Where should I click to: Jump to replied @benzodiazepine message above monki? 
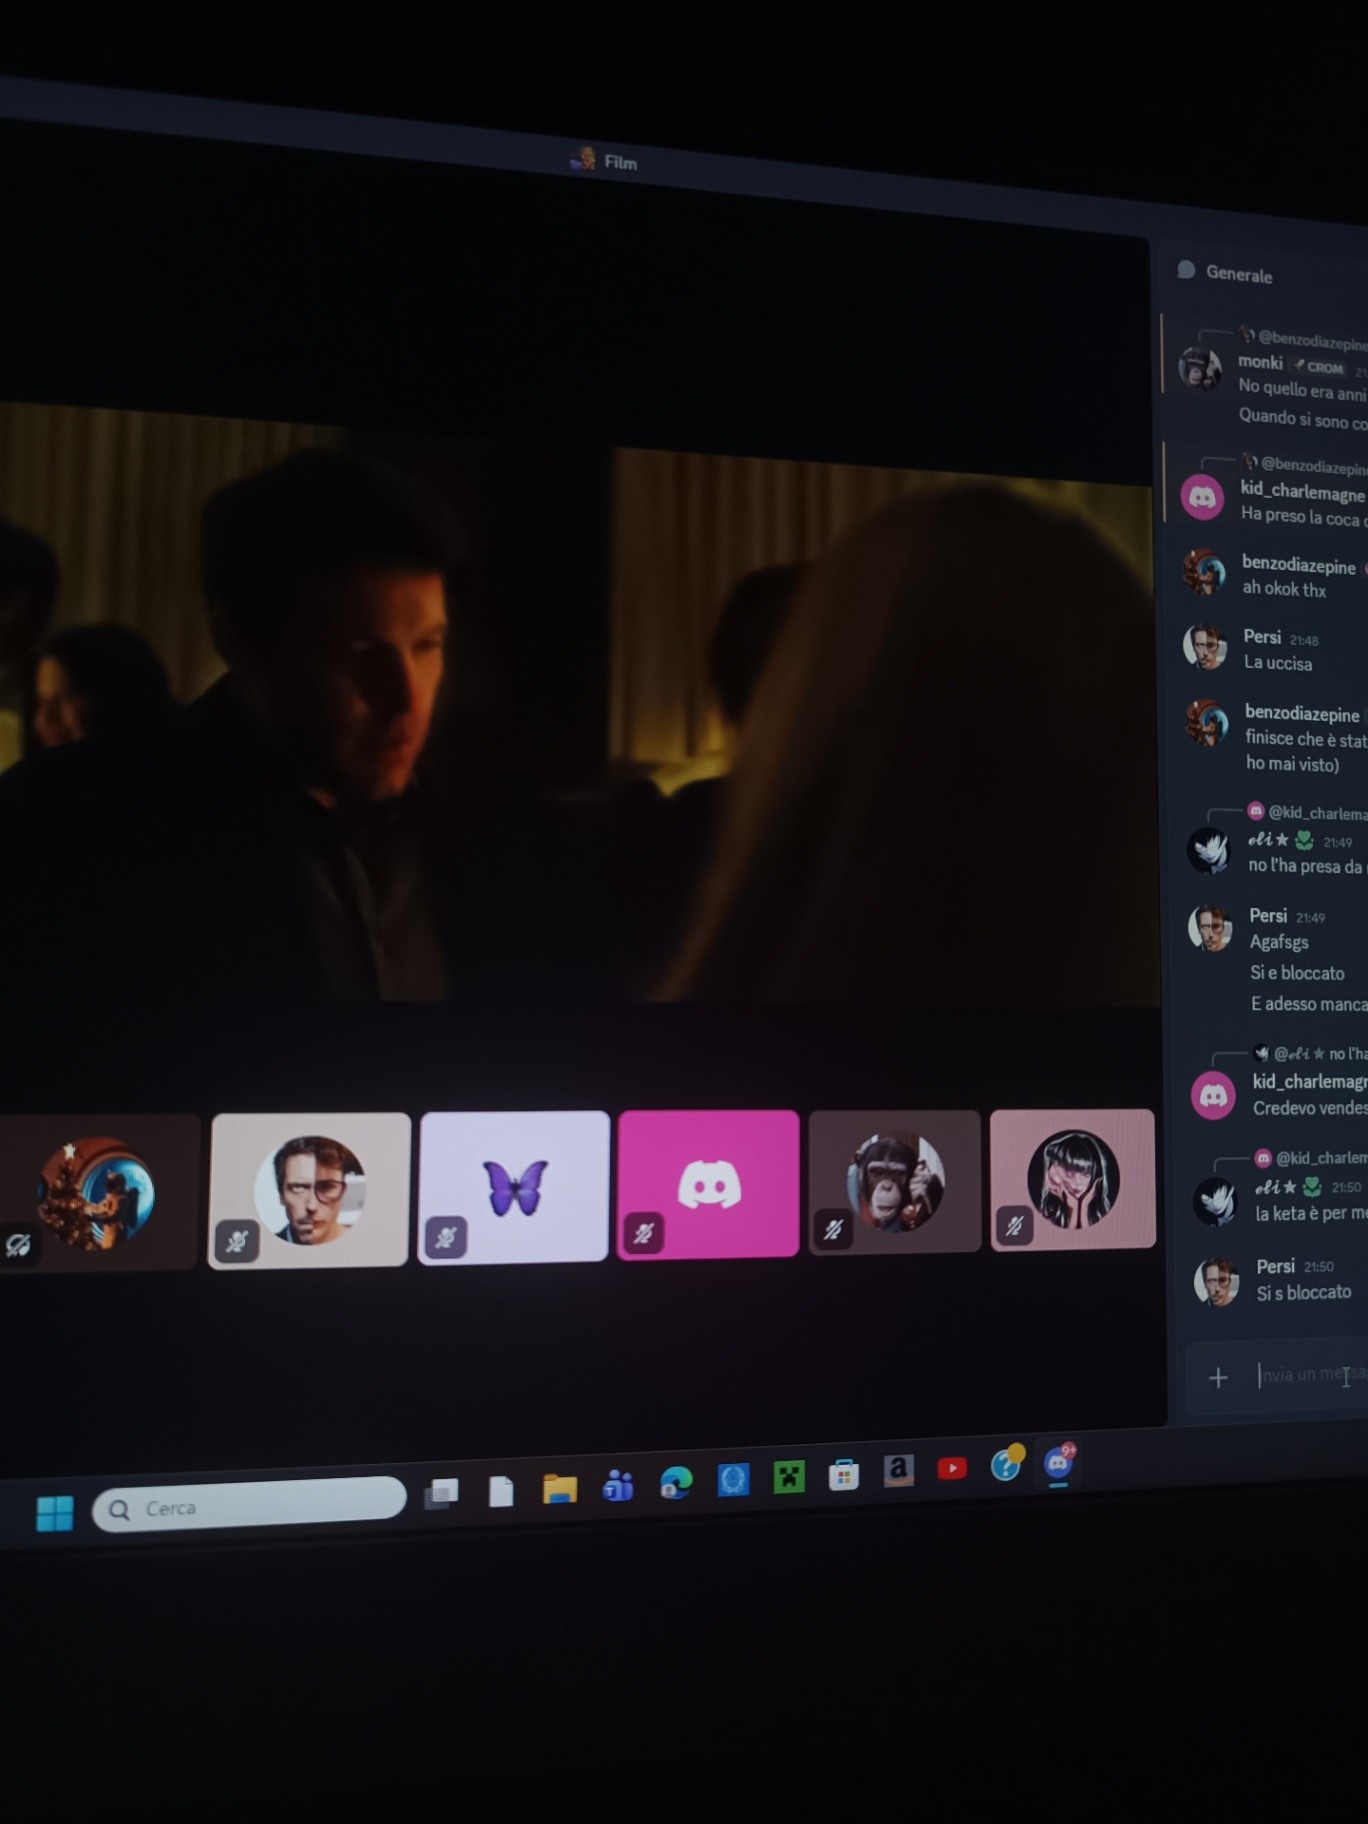click(1312, 340)
